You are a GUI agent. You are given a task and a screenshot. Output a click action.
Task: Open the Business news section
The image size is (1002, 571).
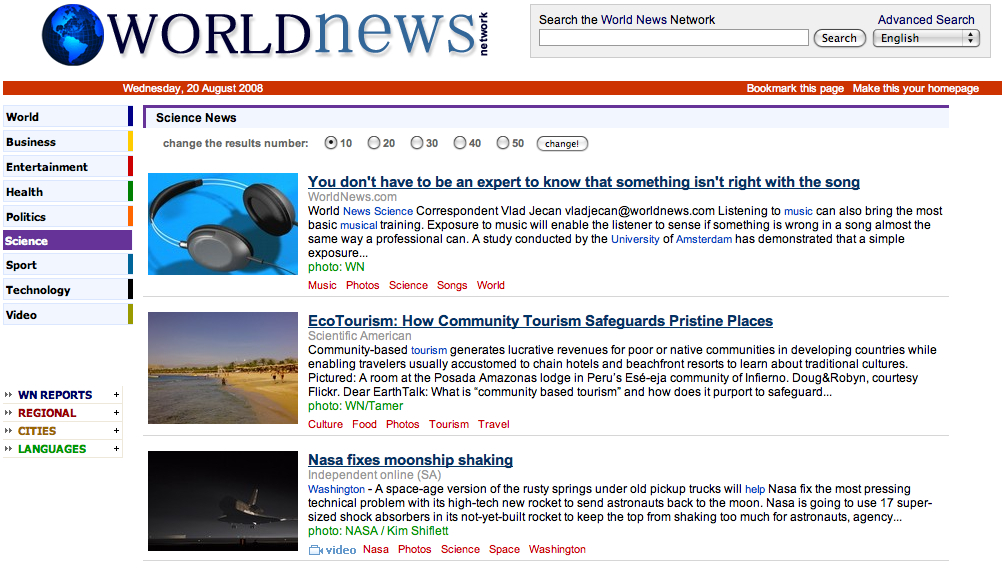coord(68,142)
